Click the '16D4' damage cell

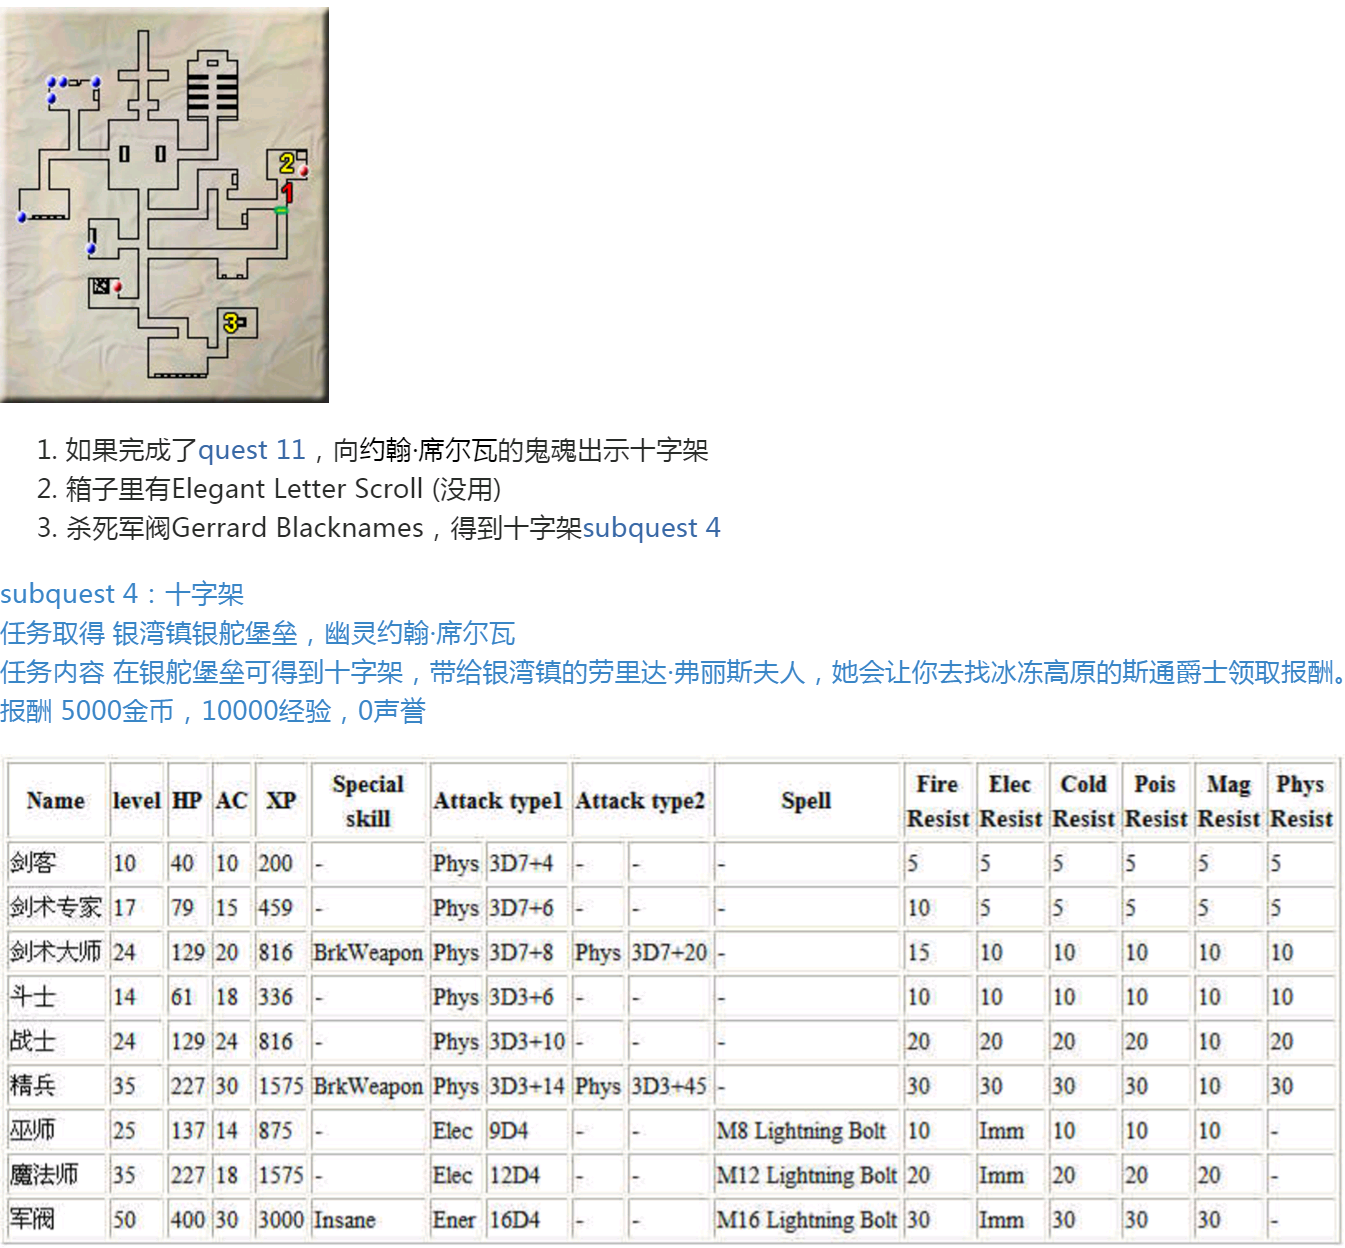tap(527, 1219)
